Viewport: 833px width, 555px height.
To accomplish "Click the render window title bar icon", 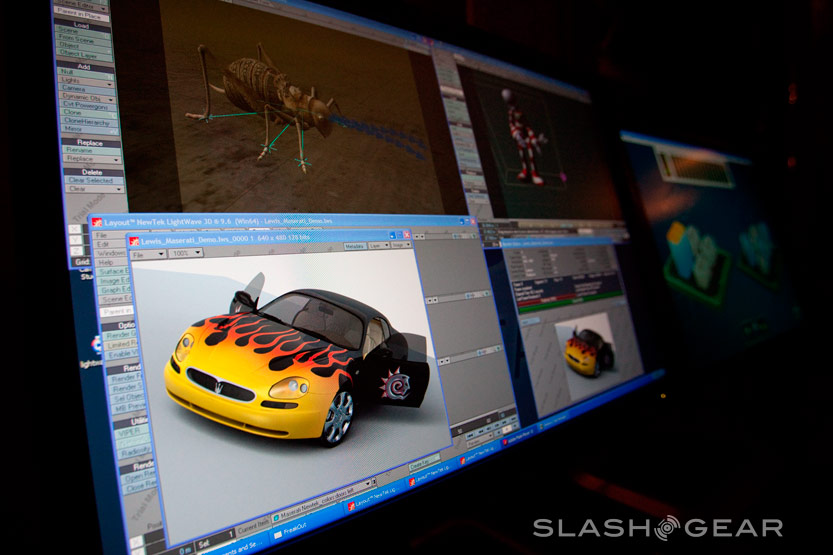I will tap(133, 241).
